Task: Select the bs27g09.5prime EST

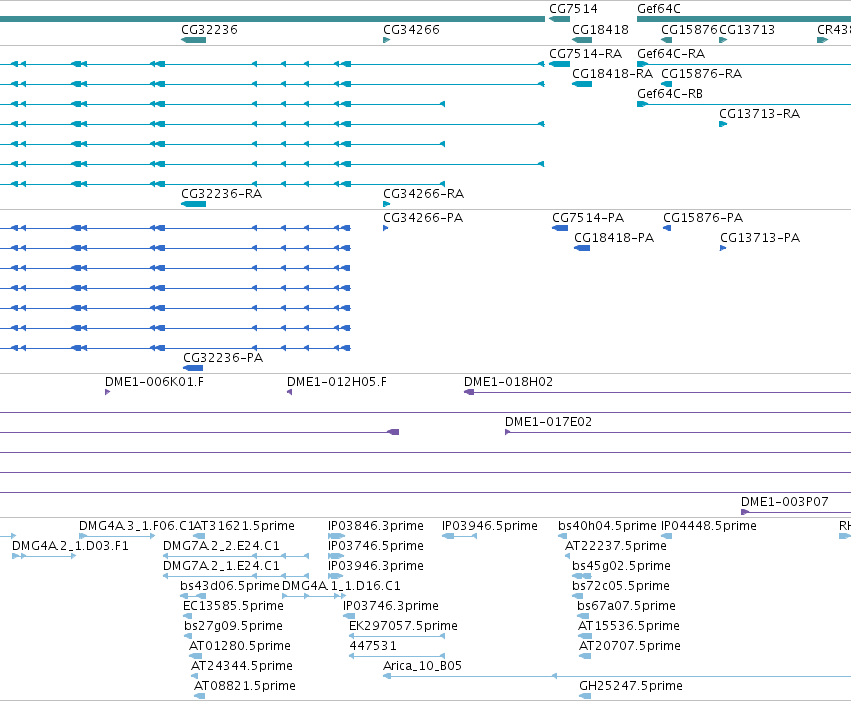Action: [188, 636]
